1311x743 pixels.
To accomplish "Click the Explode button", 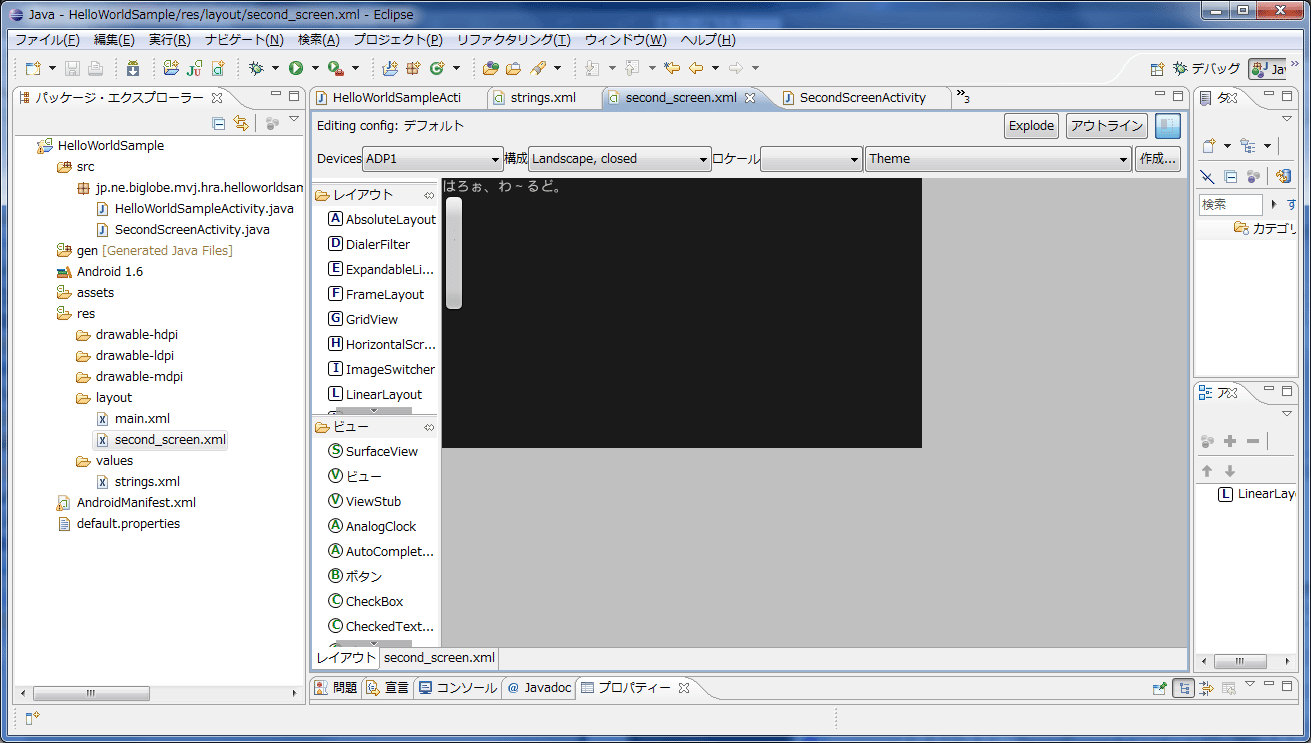I will pyautogui.click(x=1031, y=126).
